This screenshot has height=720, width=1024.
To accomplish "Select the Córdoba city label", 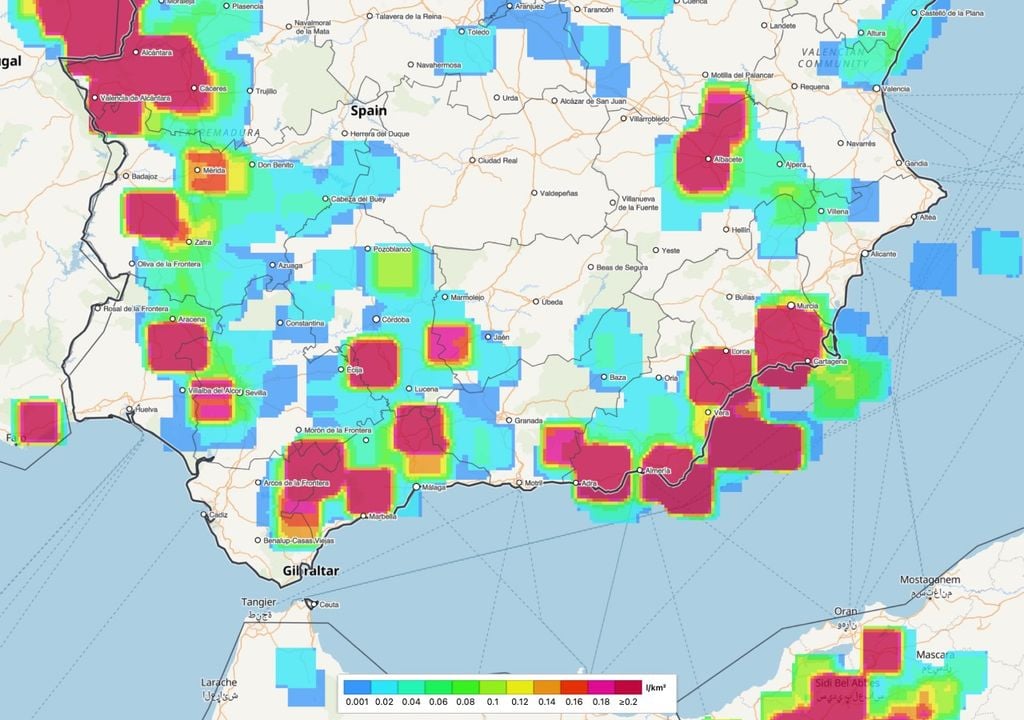I will click(x=396, y=319).
